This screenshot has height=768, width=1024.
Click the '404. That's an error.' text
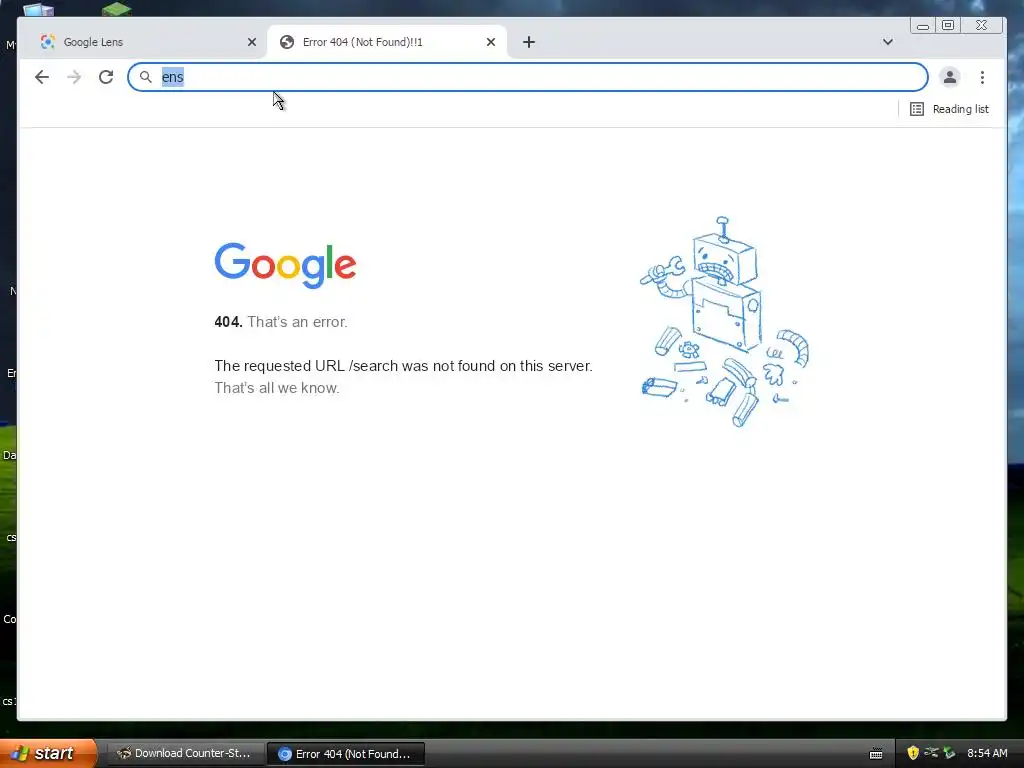281,322
